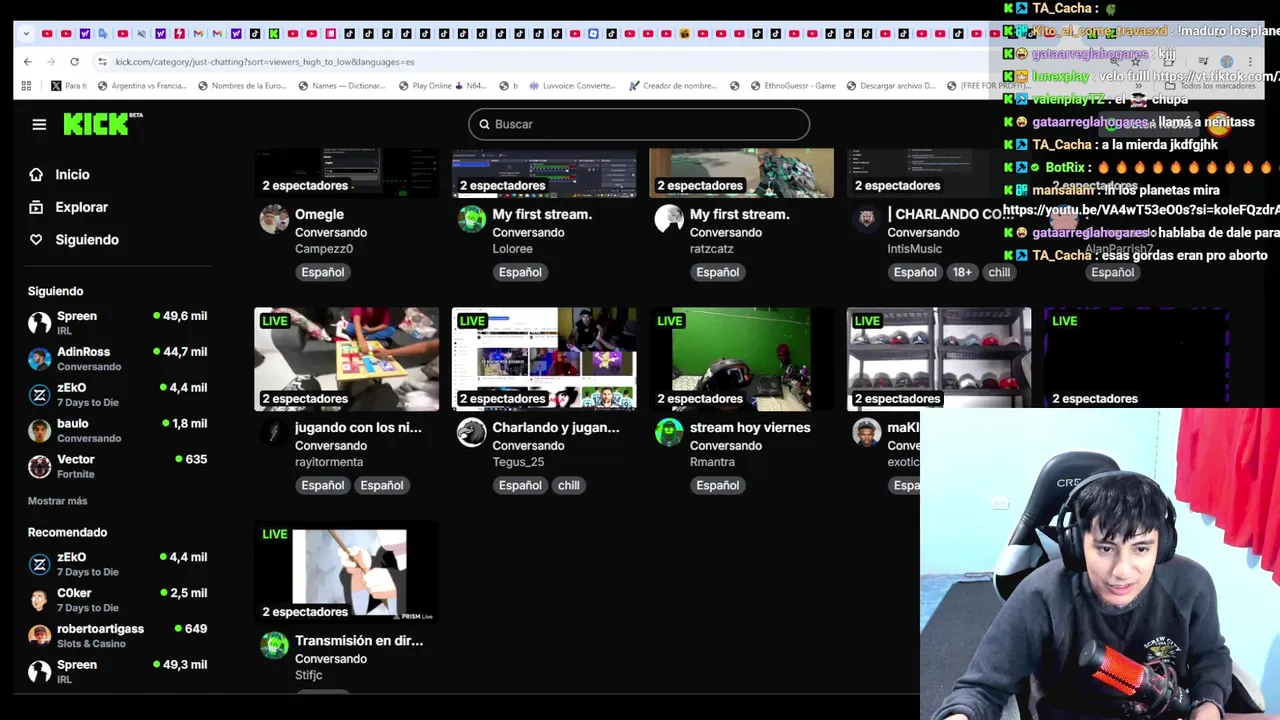Open the "Creador de nombre..." bookmark

[672, 85]
